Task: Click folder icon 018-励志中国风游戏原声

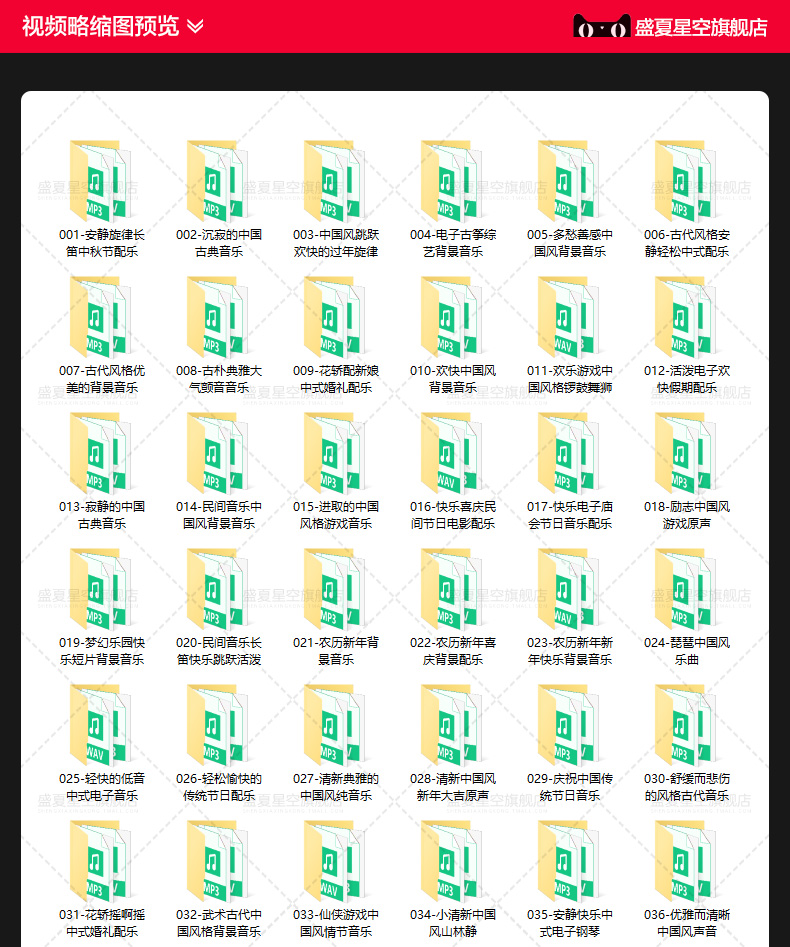Action: (x=686, y=453)
